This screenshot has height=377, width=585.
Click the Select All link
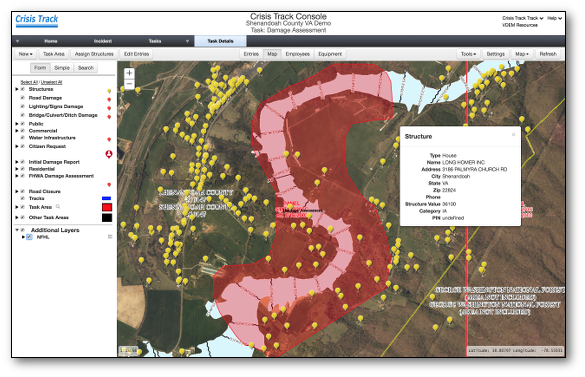point(29,82)
